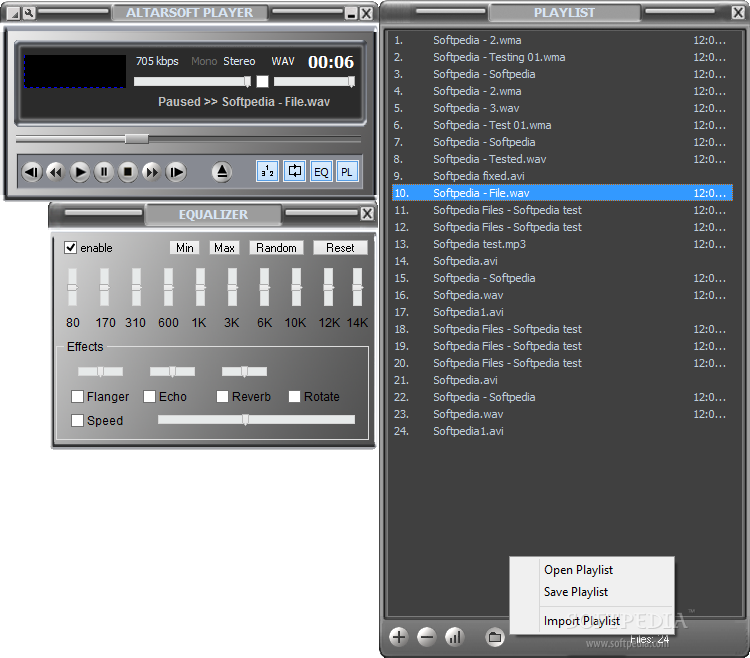Click the fast-forward button
Image resolution: width=750 pixels, height=658 pixels.
[x=152, y=172]
